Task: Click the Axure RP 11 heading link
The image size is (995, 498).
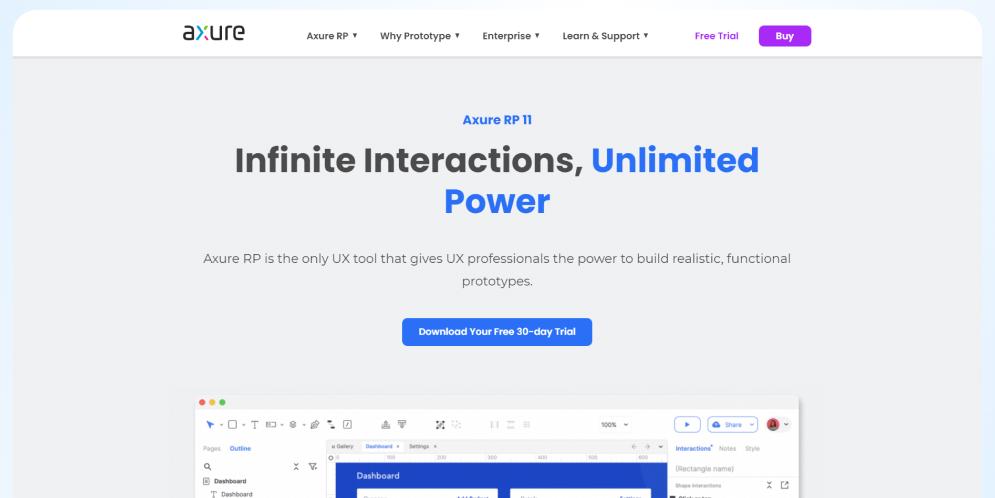Action: pos(497,120)
